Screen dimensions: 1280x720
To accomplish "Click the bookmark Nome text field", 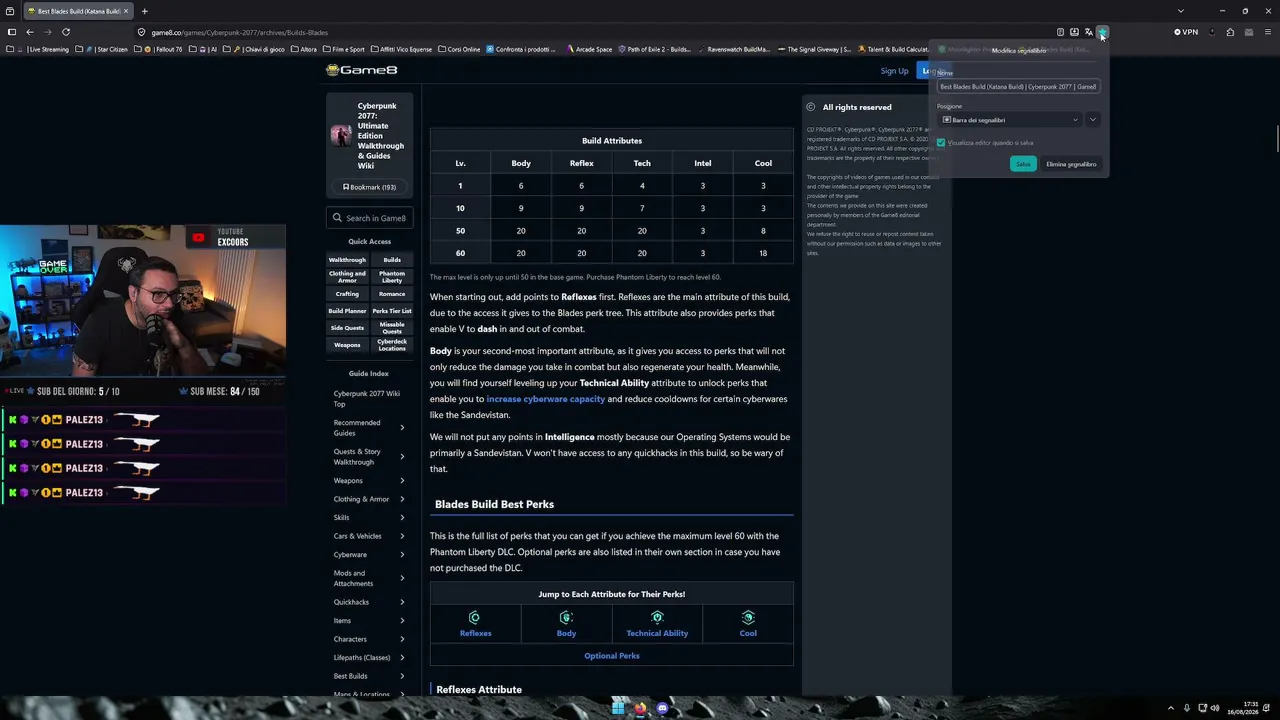I will [1018, 87].
